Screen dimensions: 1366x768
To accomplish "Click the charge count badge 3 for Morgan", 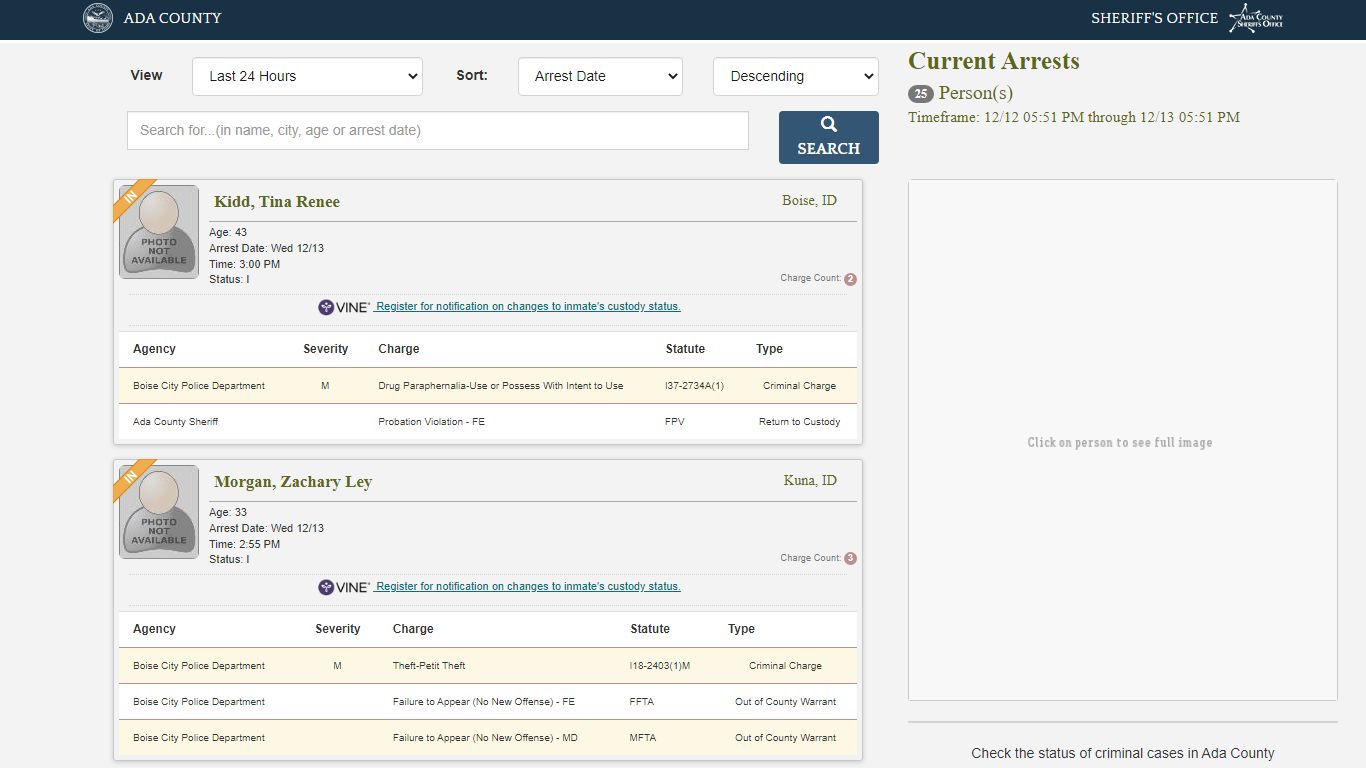I will [851, 559].
